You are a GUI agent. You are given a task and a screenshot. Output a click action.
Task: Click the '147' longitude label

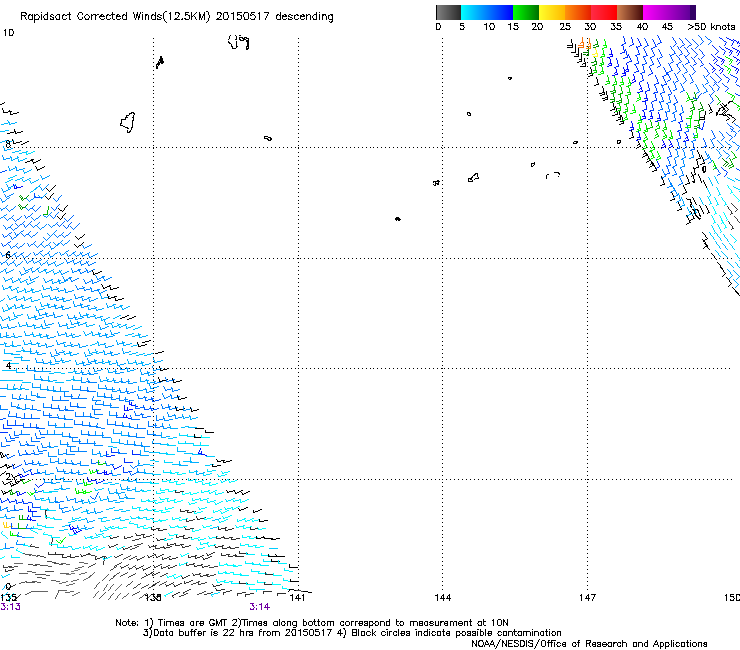588,598
